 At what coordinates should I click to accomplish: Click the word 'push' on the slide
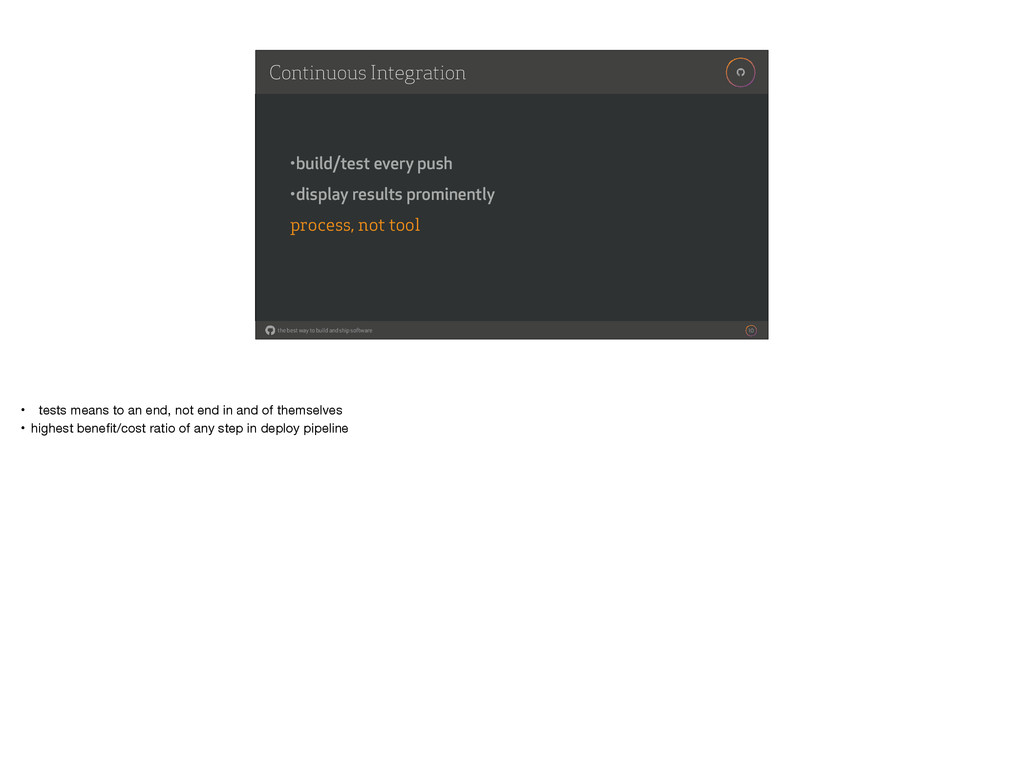(434, 164)
